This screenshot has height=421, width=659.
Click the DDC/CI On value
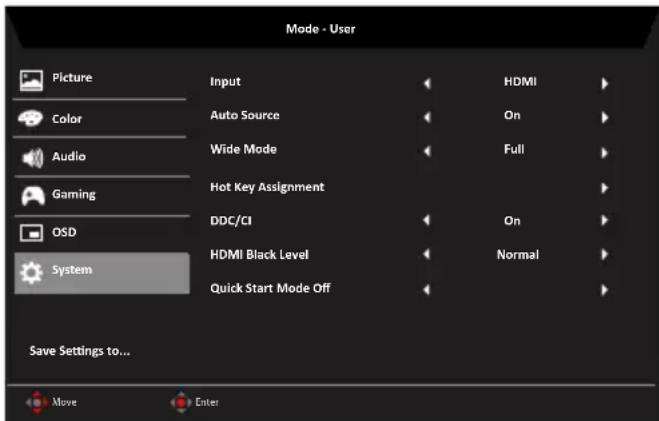[512, 221]
